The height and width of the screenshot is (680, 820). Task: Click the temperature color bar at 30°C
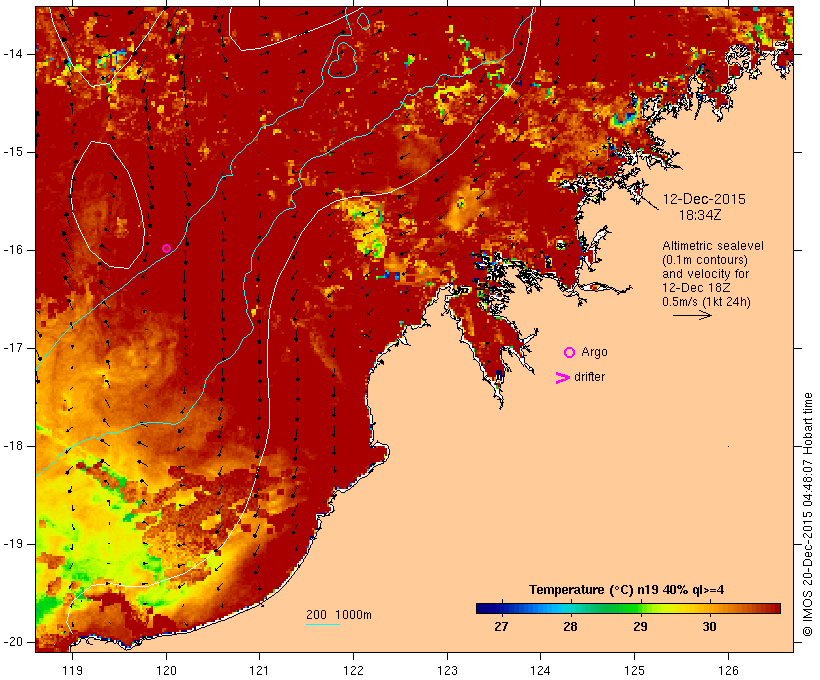pos(710,608)
